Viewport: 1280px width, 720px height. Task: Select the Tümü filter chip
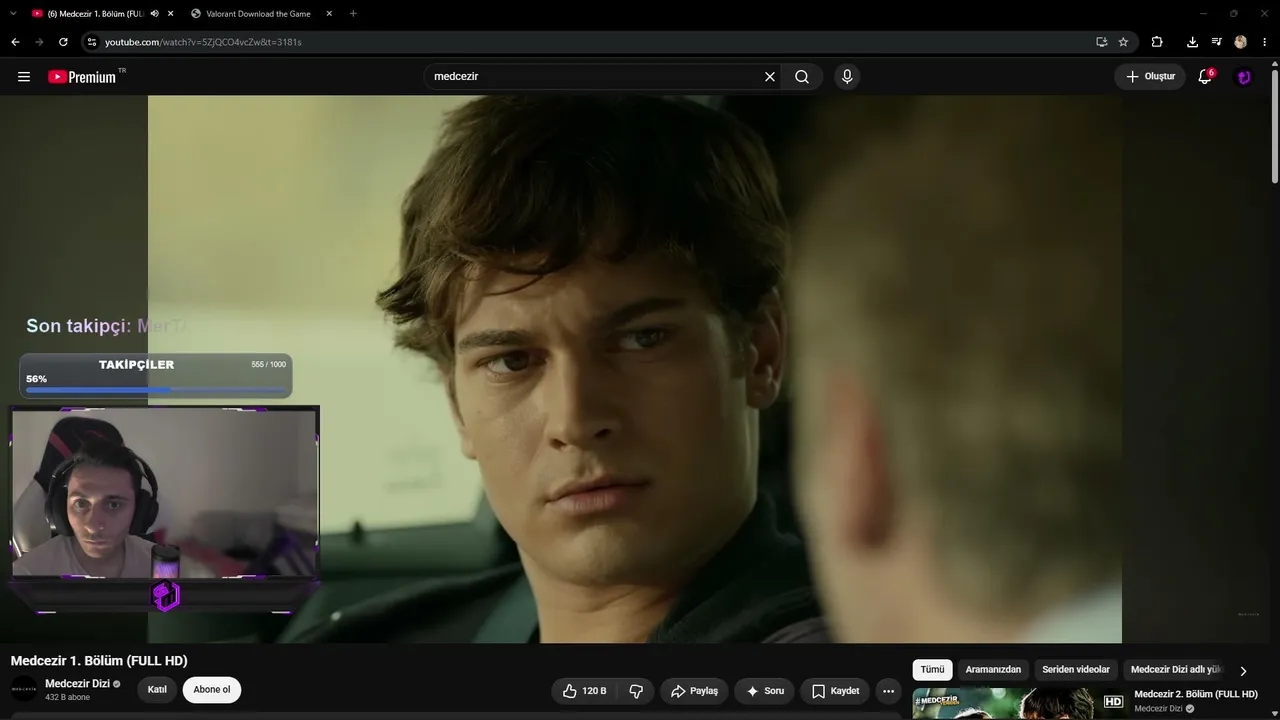(932, 670)
